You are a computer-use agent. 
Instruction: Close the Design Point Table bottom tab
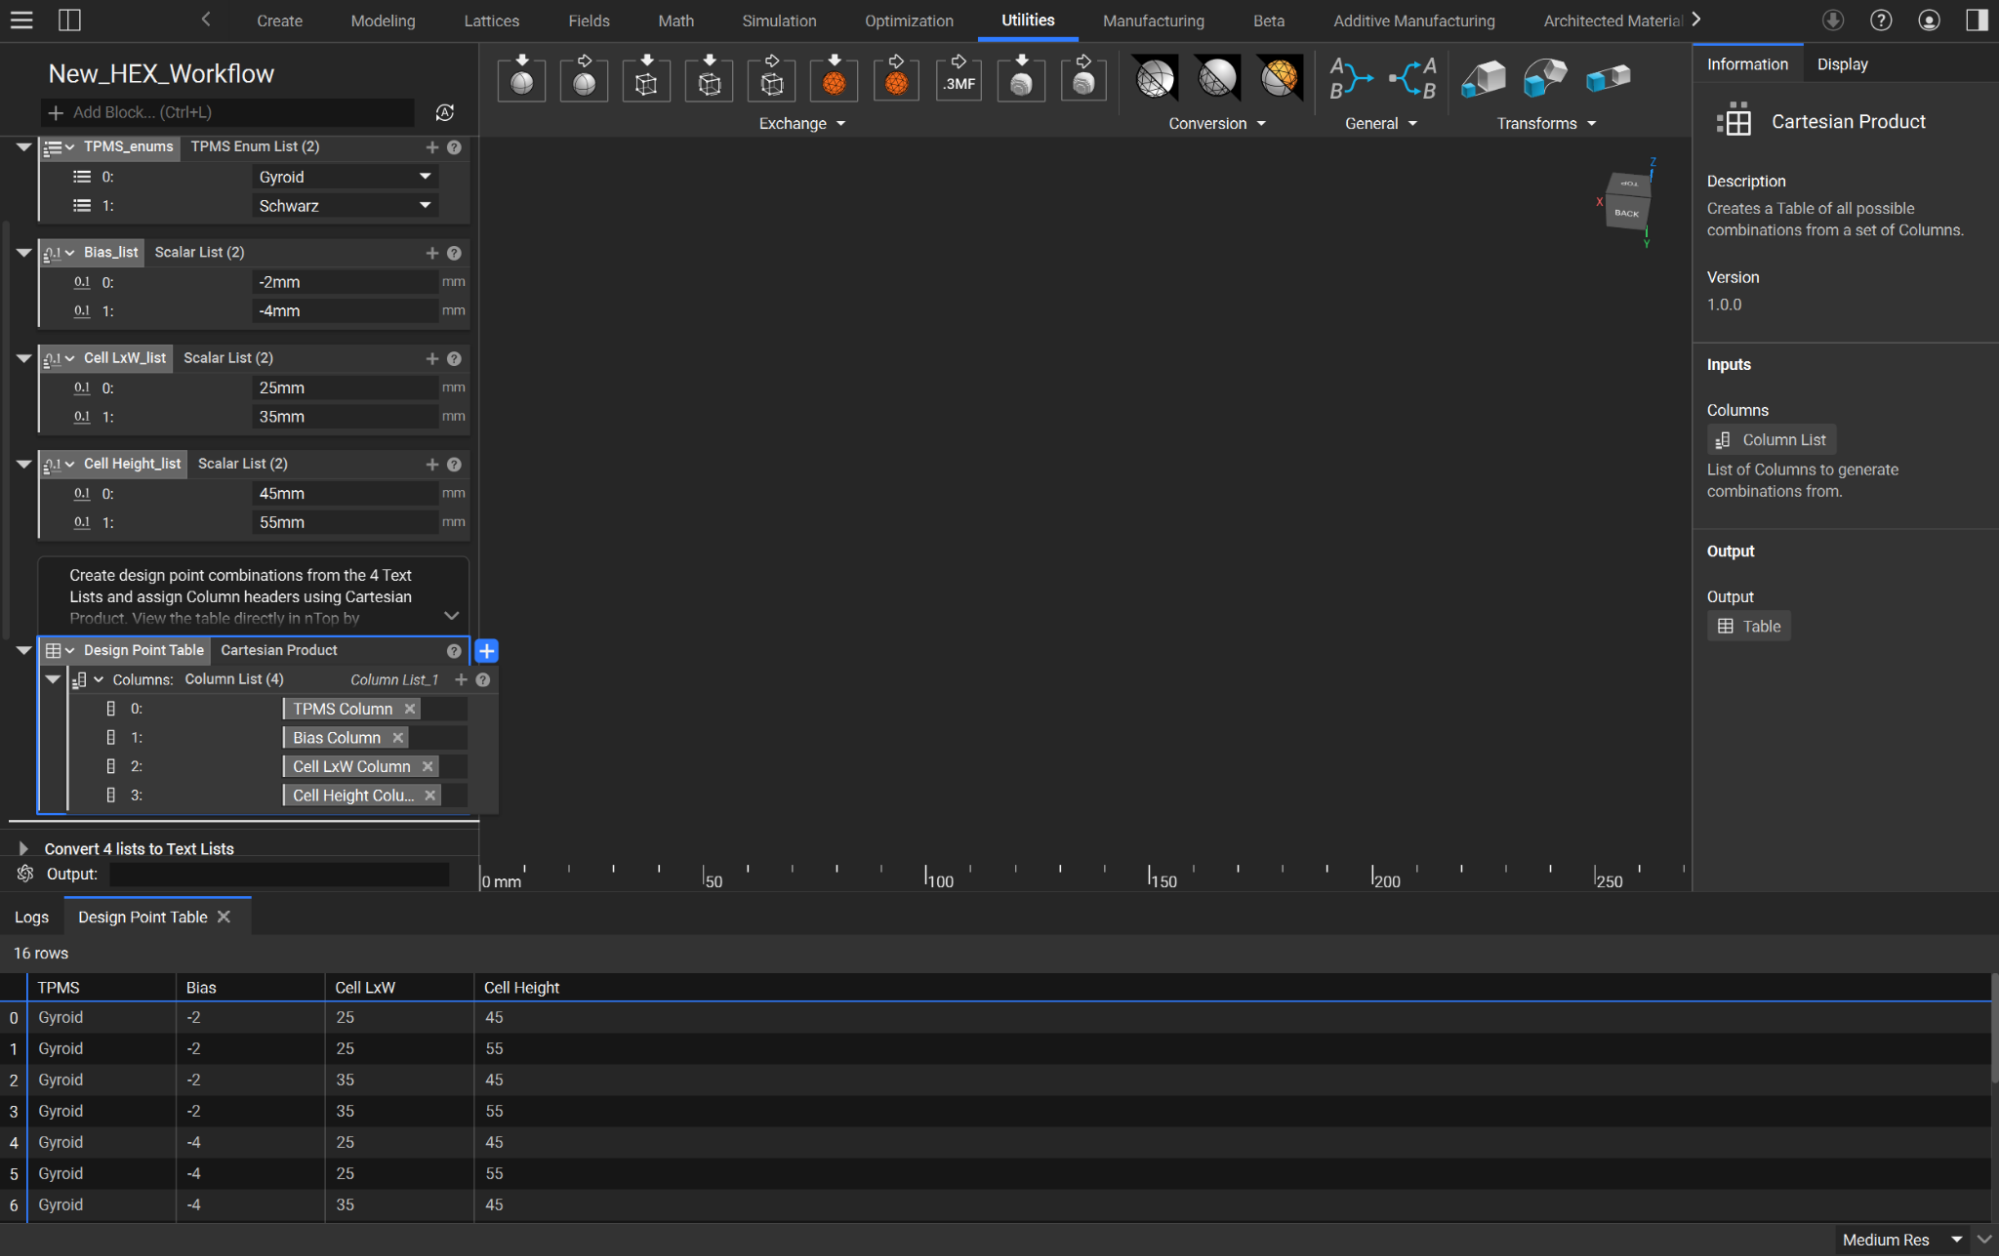coord(224,917)
